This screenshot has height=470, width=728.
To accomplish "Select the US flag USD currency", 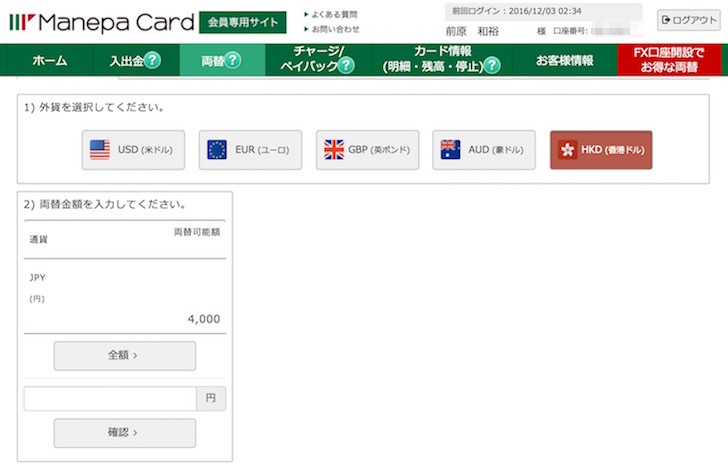I will (133, 150).
